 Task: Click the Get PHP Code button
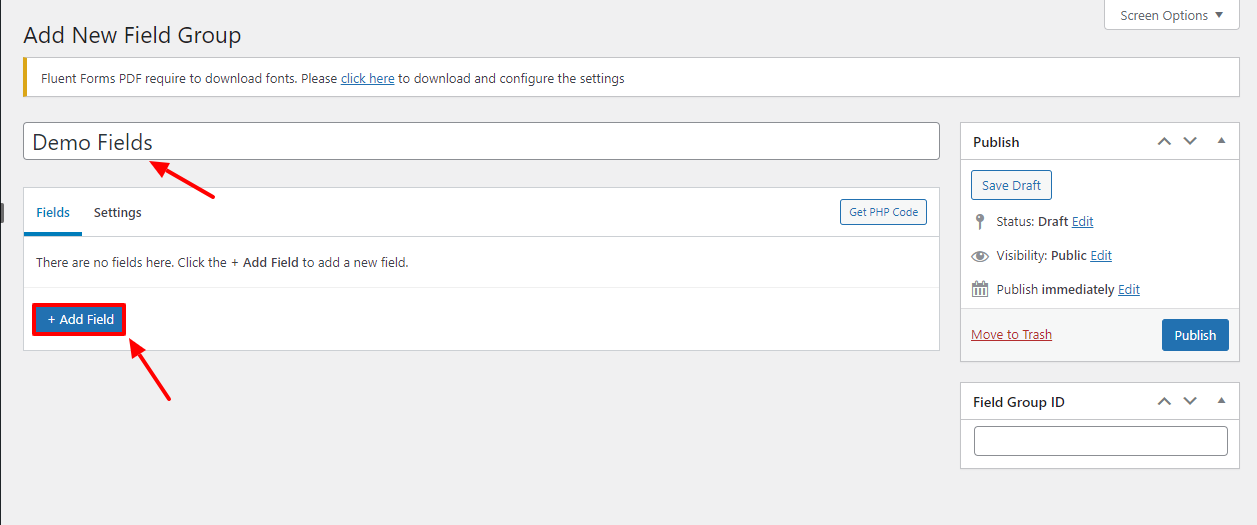pos(883,212)
